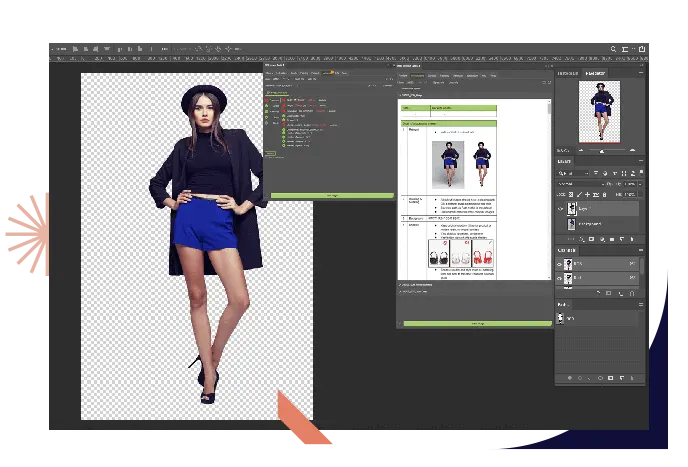Image resolution: width=688 pixels, height=467 pixels.
Task: Switch to the Histogram tab
Action: (x=568, y=73)
